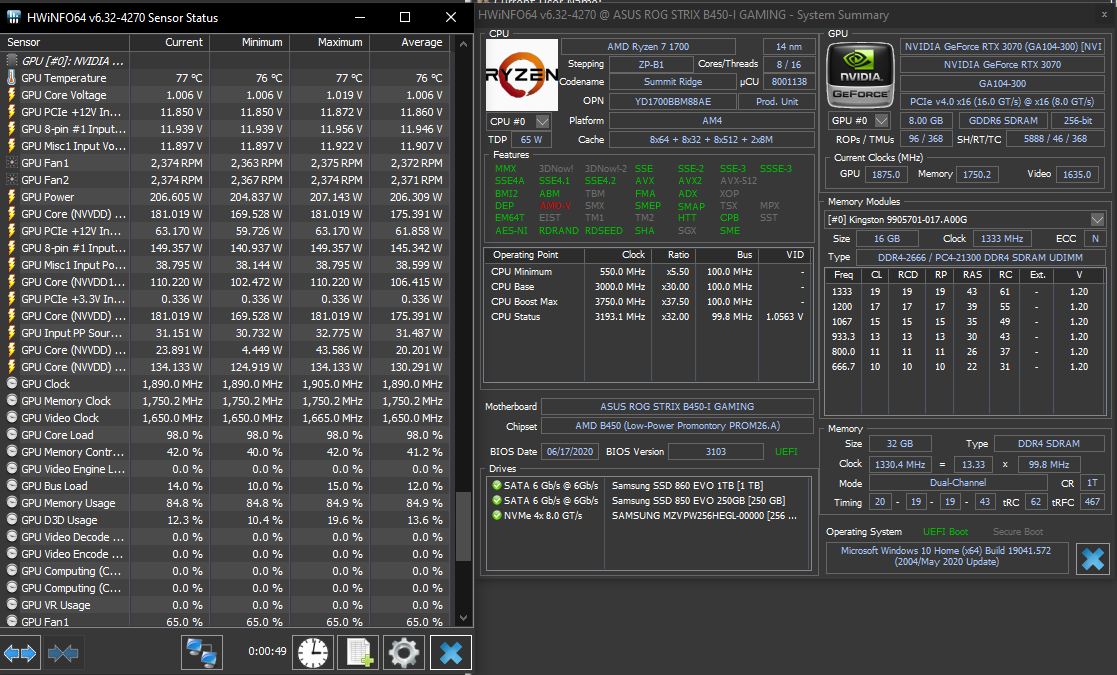Image resolution: width=1117 pixels, height=675 pixels.
Task: Click the Memory Size 32 GB field
Action: click(900, 444)
